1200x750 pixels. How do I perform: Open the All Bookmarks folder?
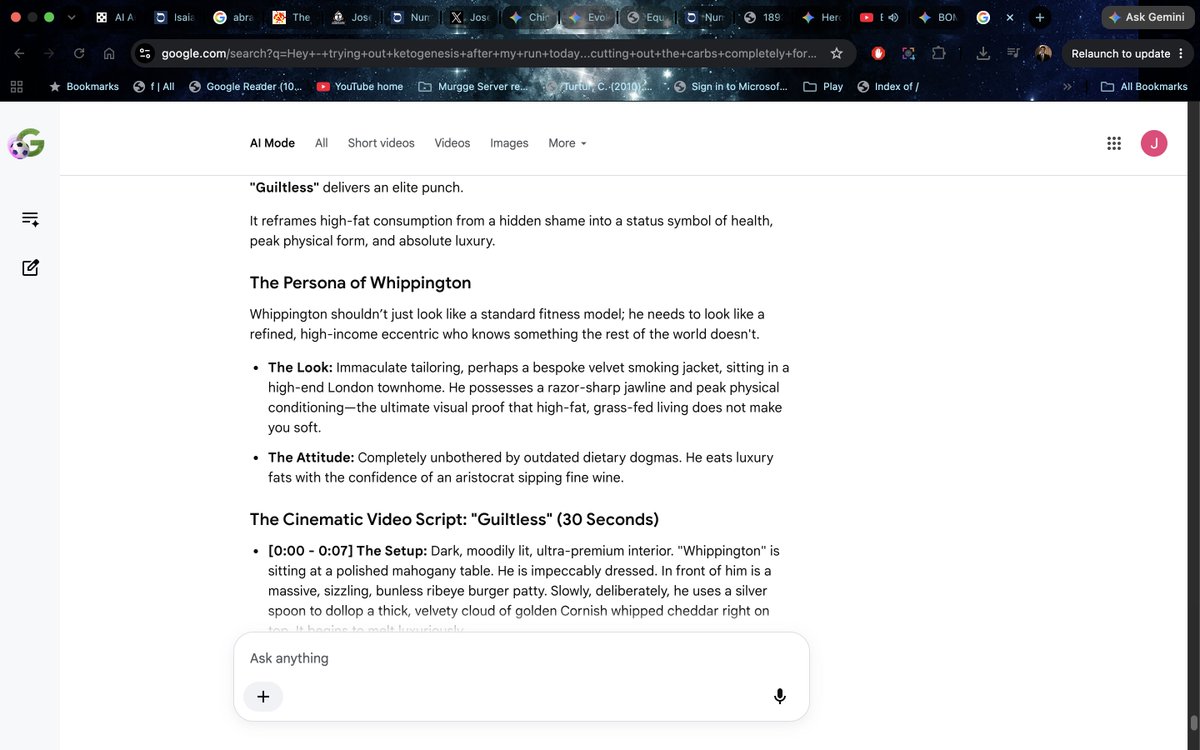coord(1144,86)
